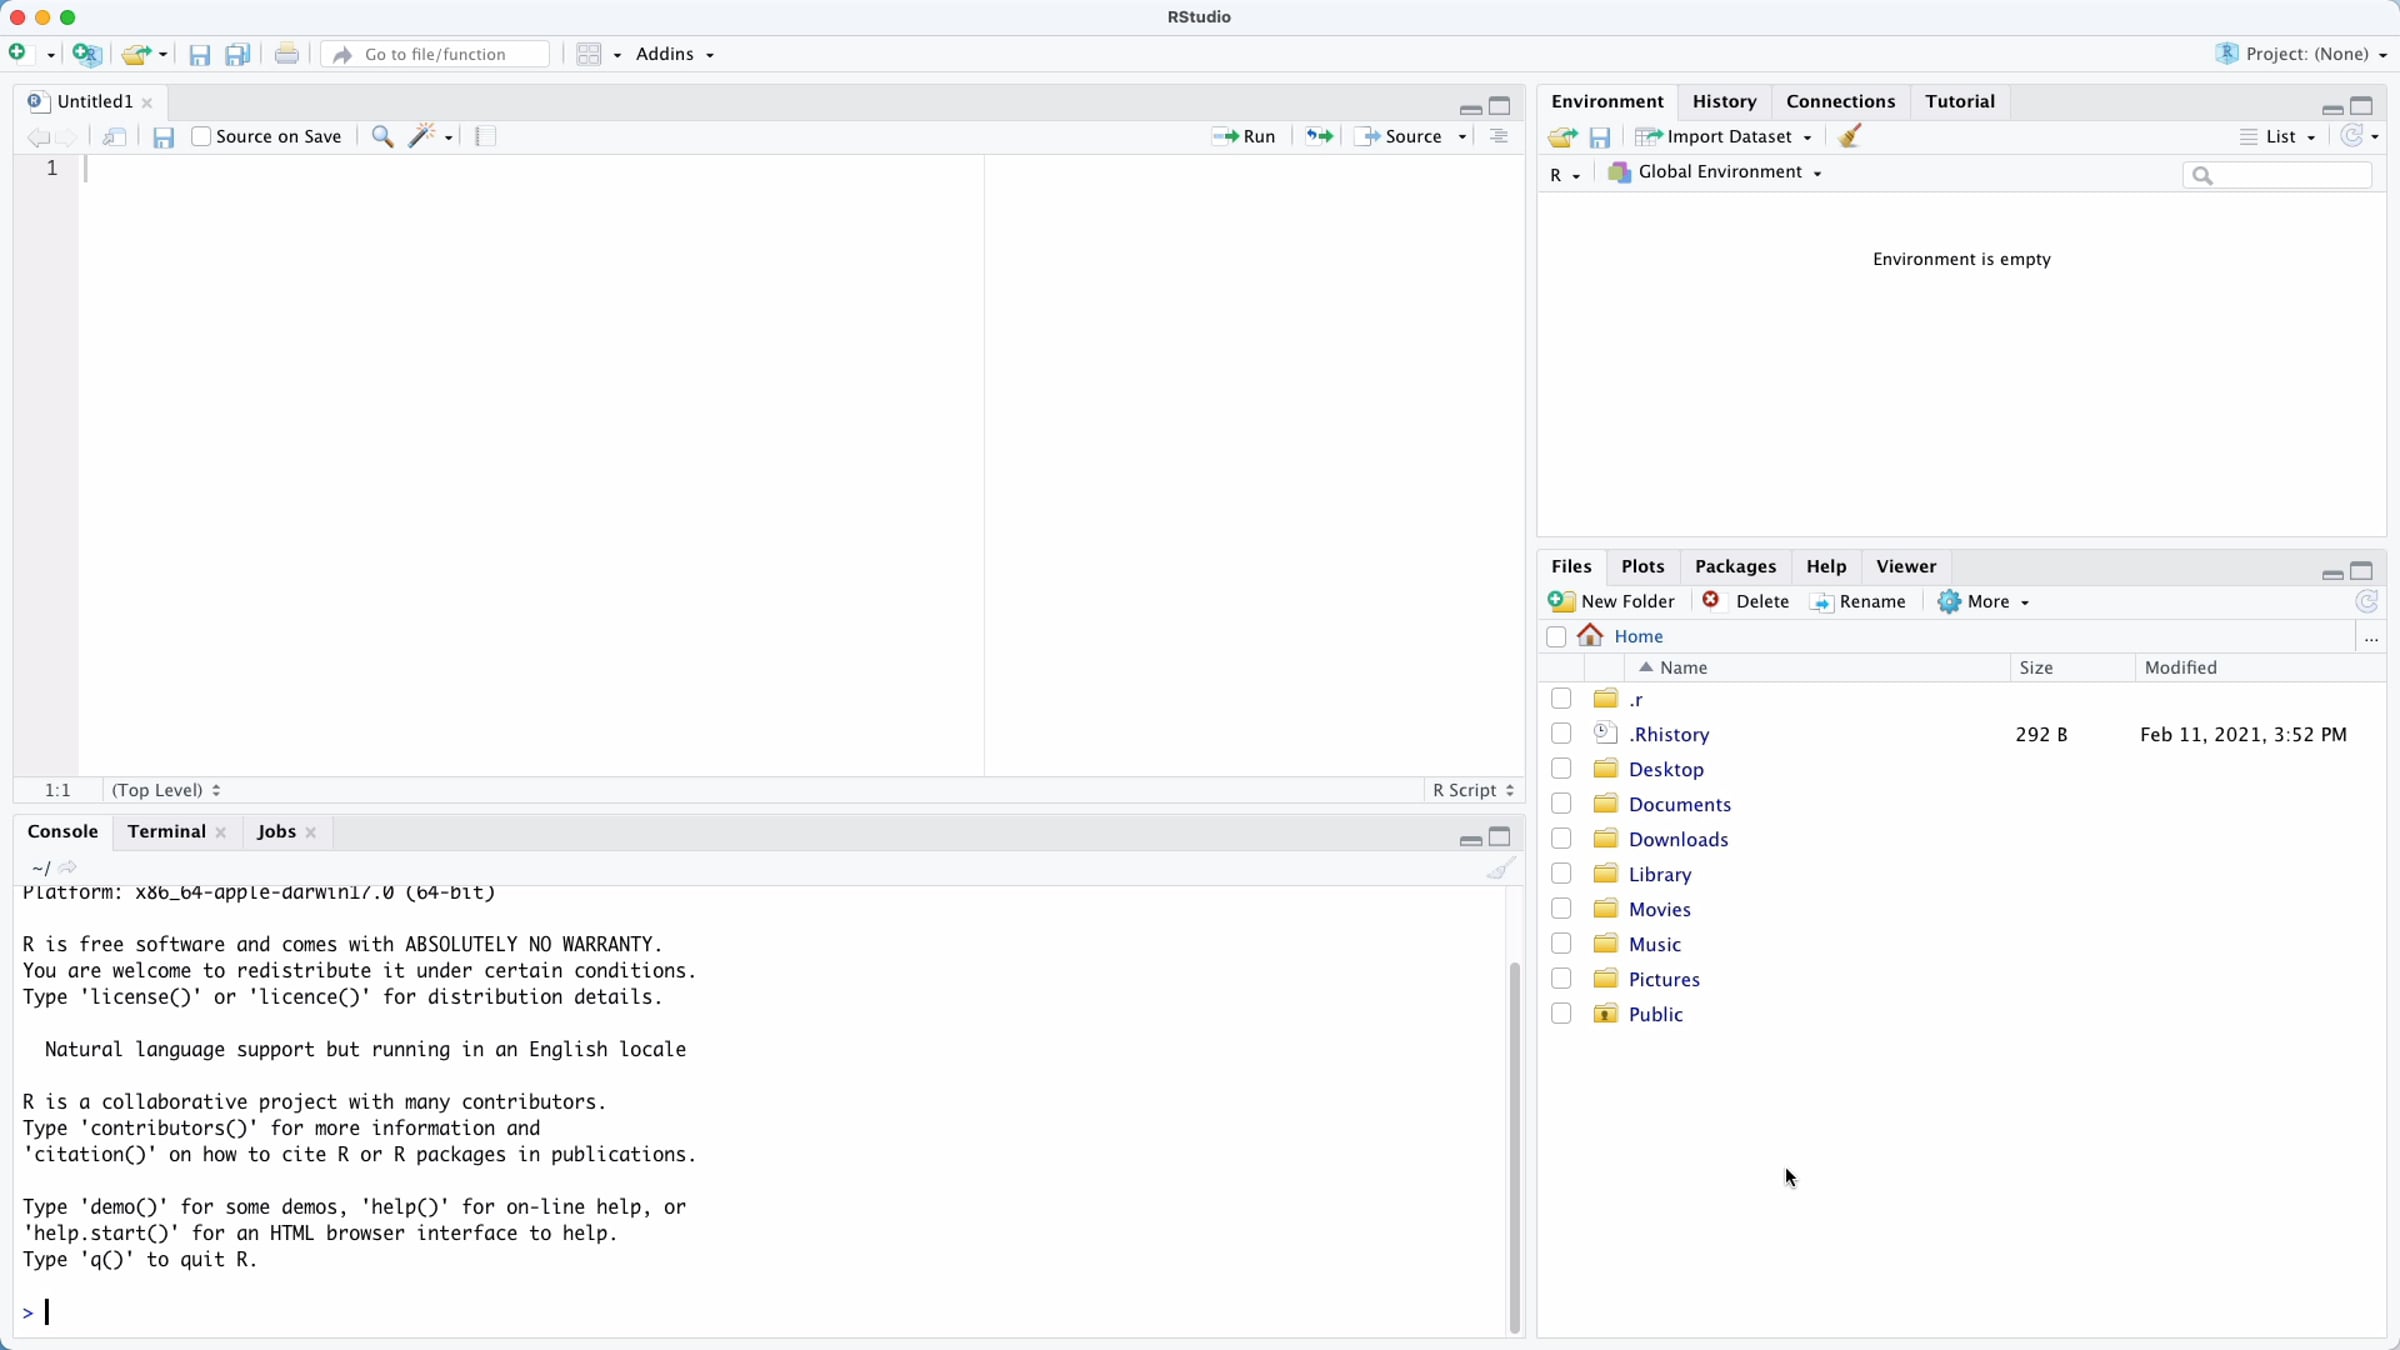Print the current file
Viewport: 2400px width, 1350px height.
click(287, 54)
